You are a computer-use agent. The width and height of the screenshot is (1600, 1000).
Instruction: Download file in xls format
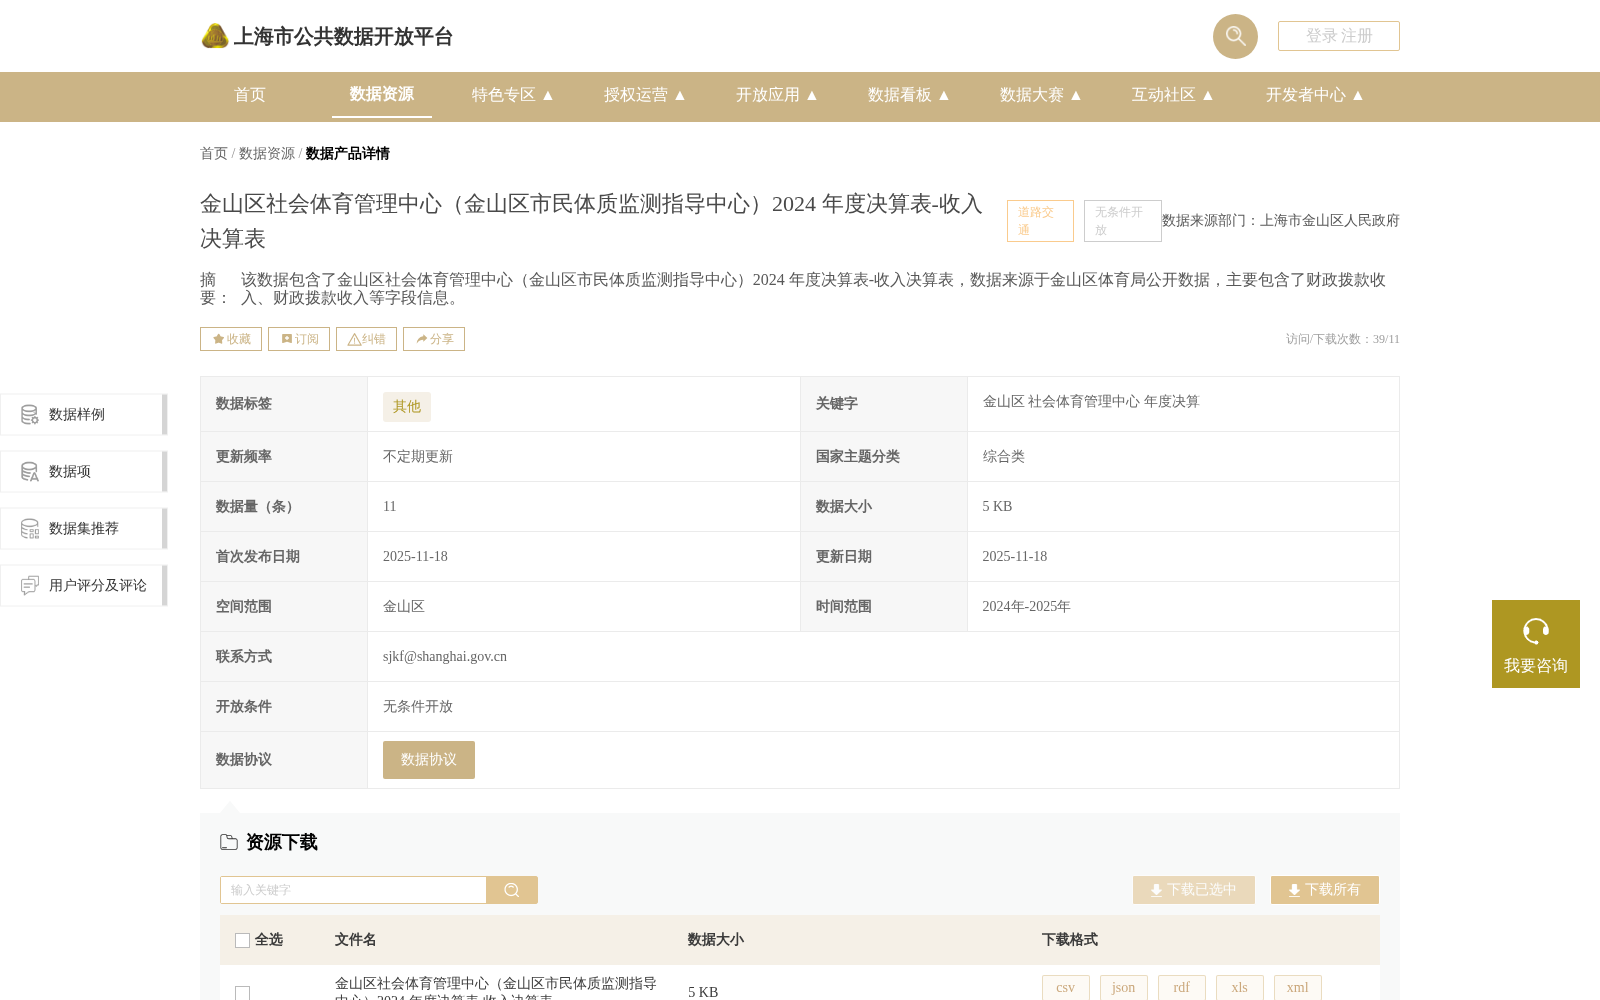click(1240, 987)
